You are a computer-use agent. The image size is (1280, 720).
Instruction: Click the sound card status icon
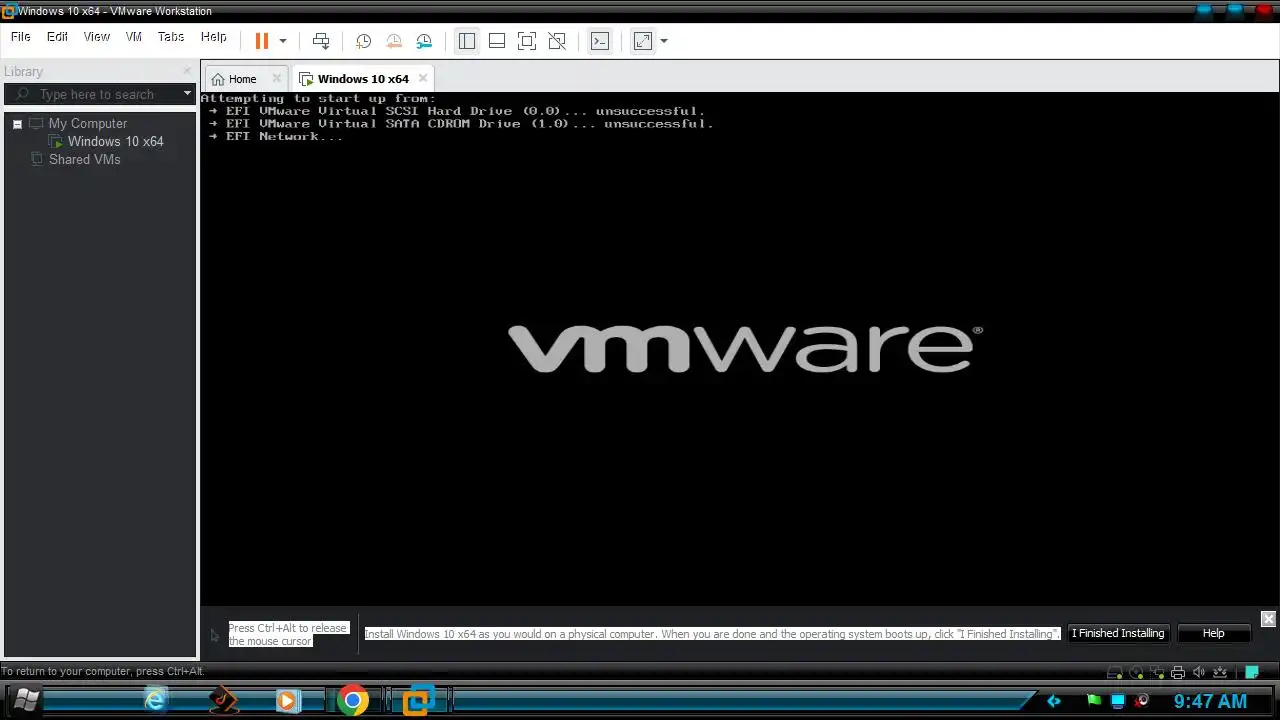pyautogui.click(x=1199, y=673)
